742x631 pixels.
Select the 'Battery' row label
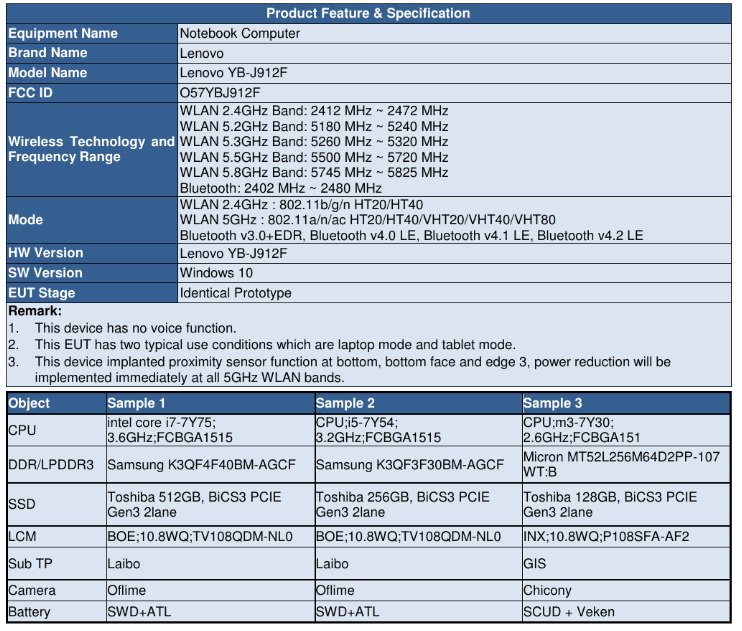click(57, 612)
